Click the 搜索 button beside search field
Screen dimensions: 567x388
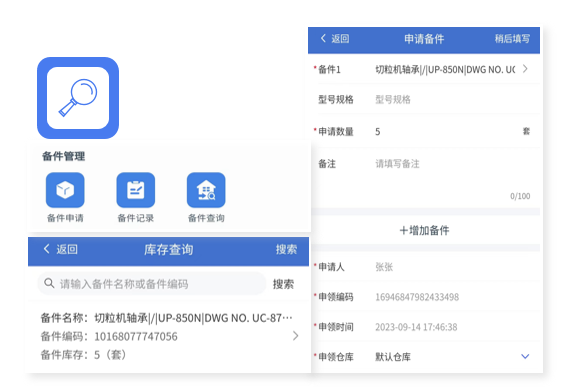283,284
